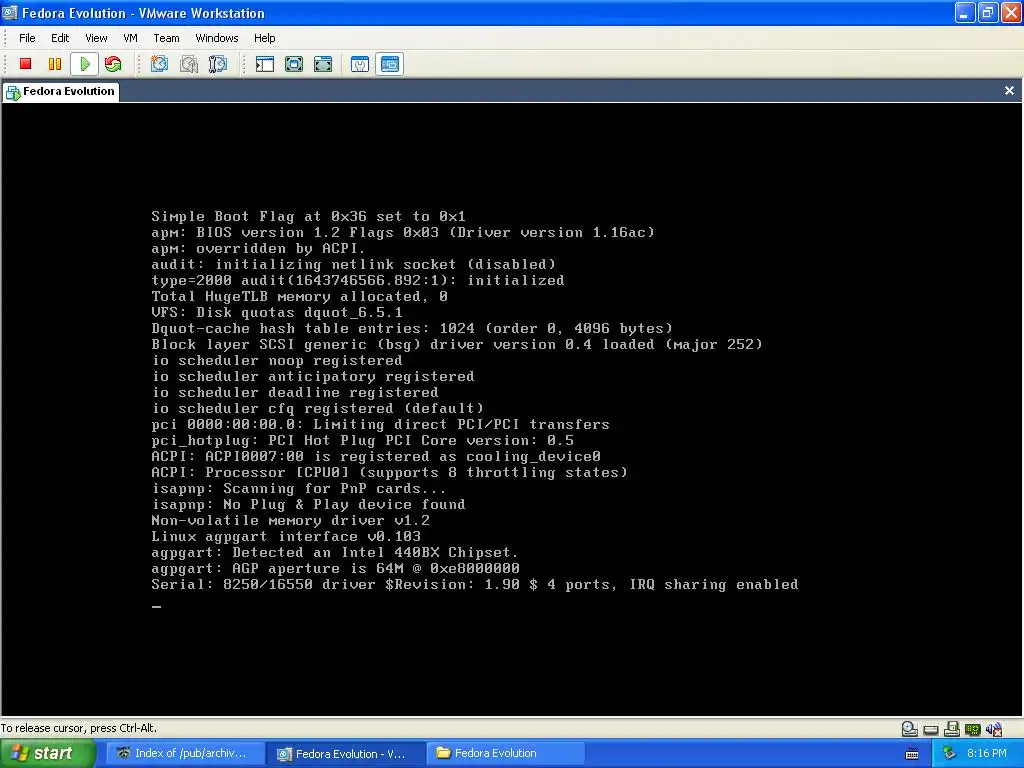Screen dimensions: 1024x768
Task: Open the View menu
Action: pos(96,38)
